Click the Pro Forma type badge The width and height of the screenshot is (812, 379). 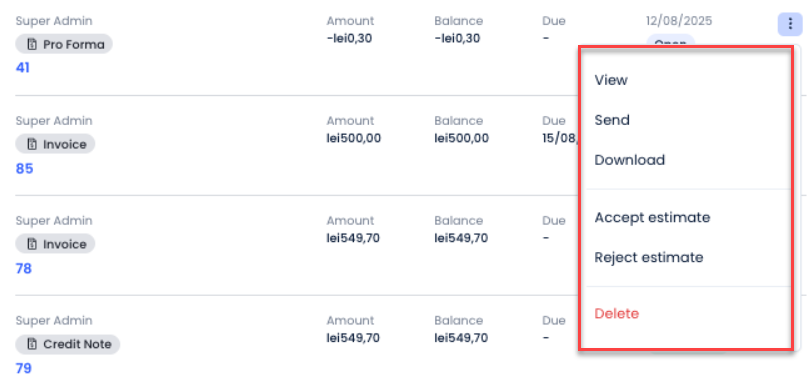pyautogui.click(x=64, y=45)
